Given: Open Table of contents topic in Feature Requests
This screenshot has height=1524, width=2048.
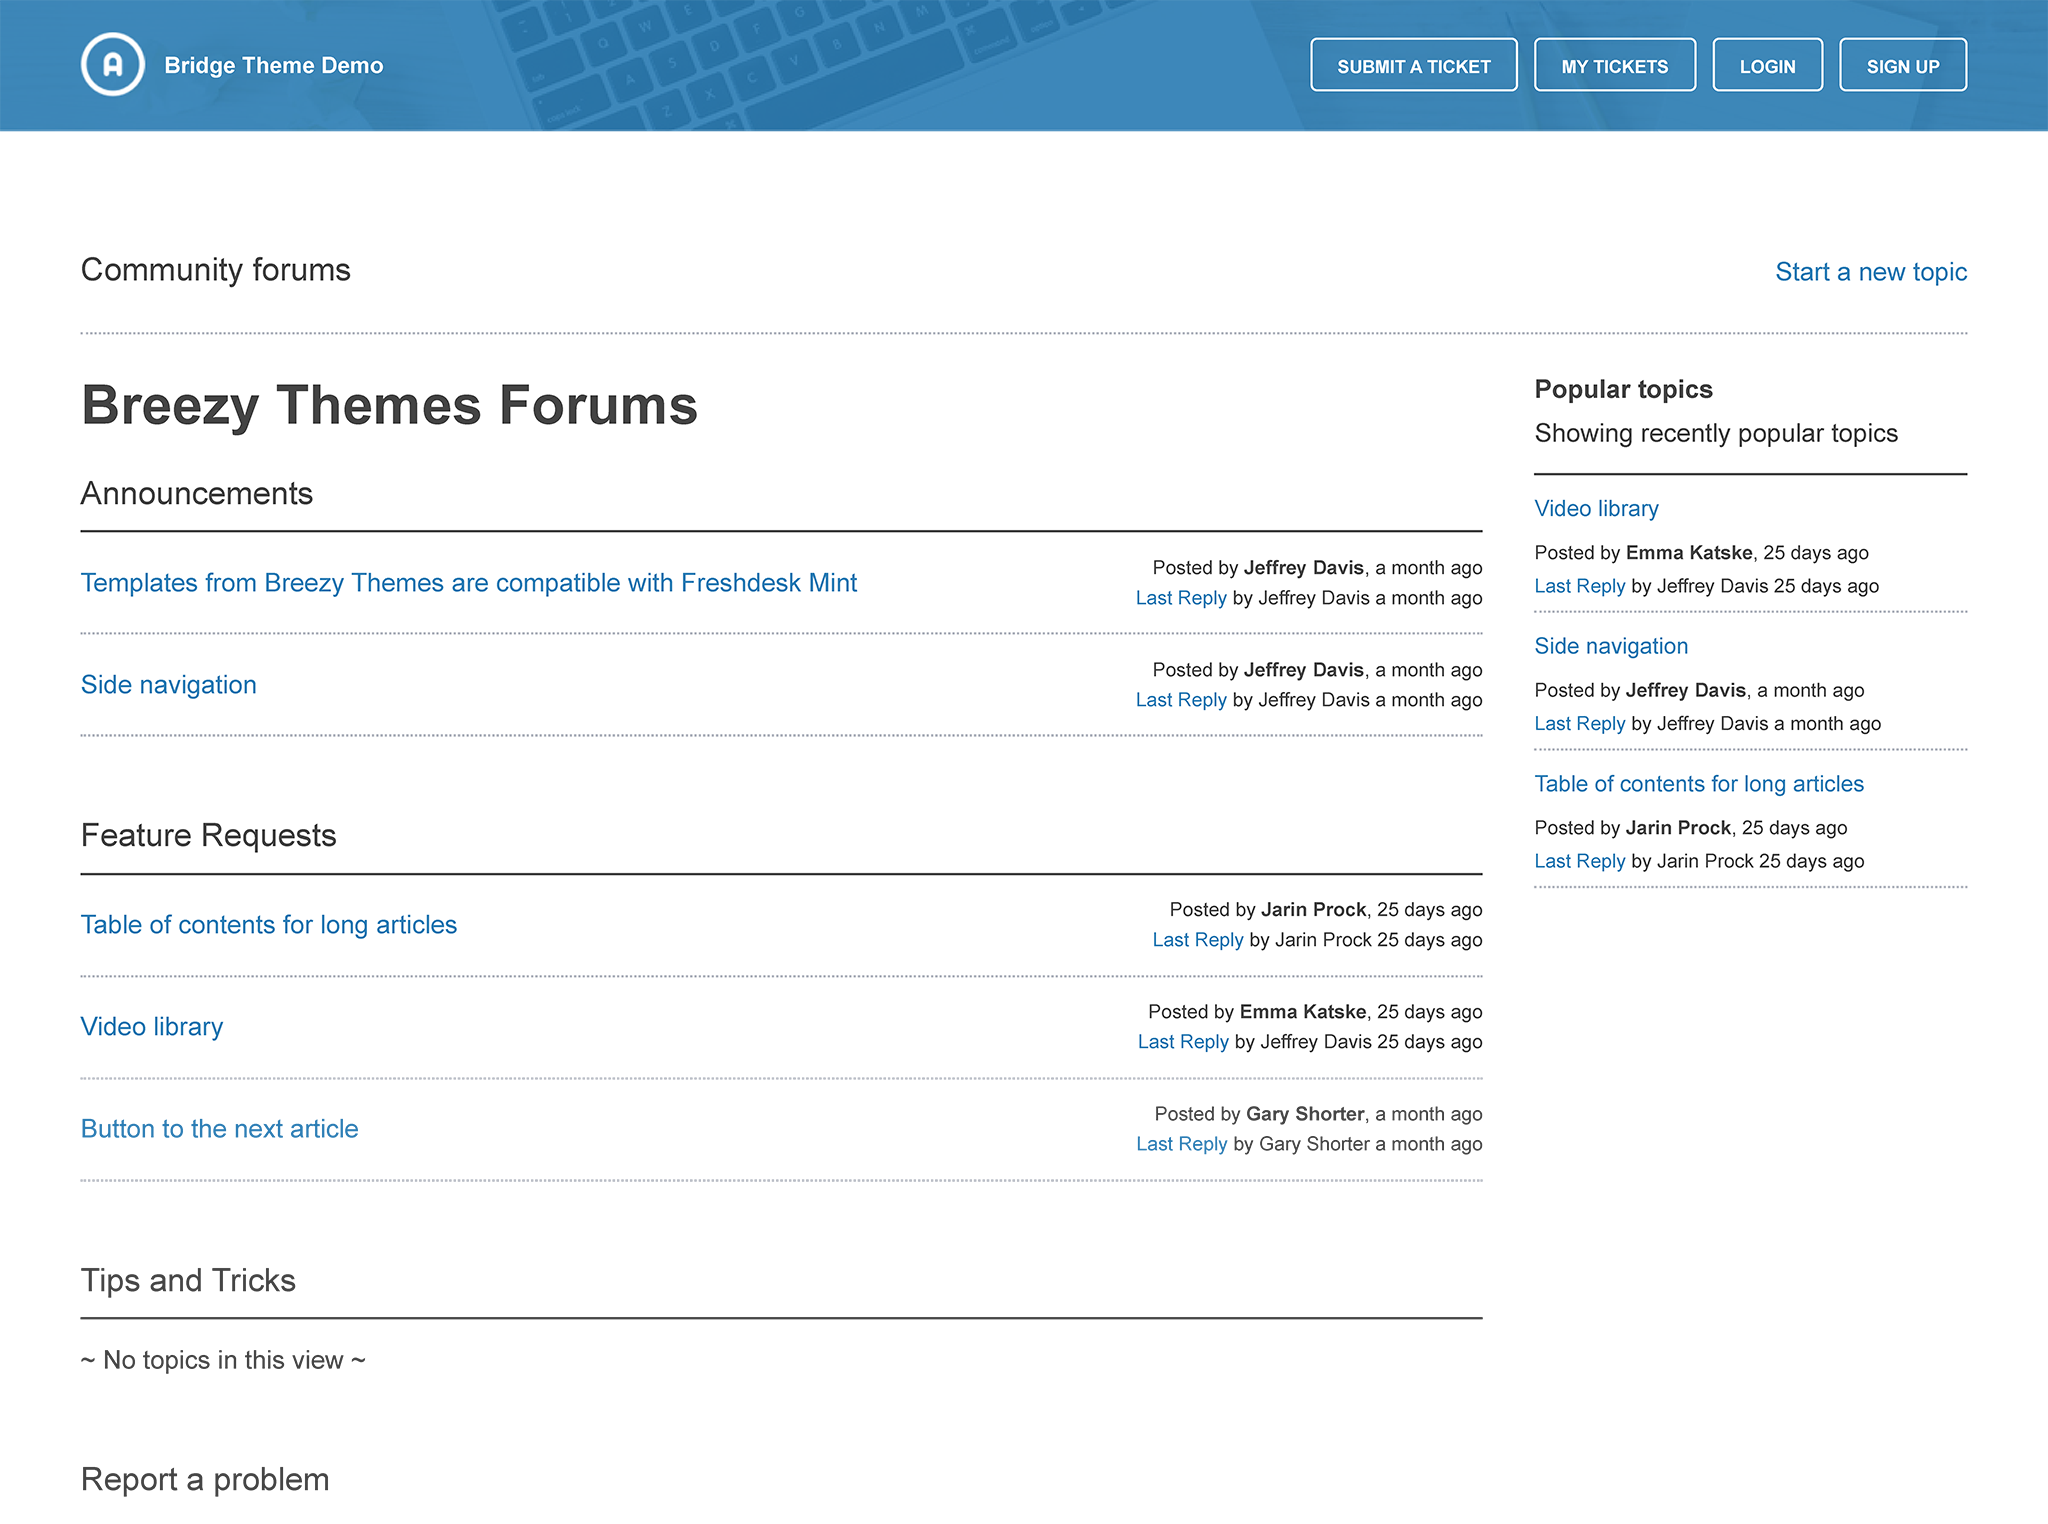Looking at the screenshot, I should (268, 925).
